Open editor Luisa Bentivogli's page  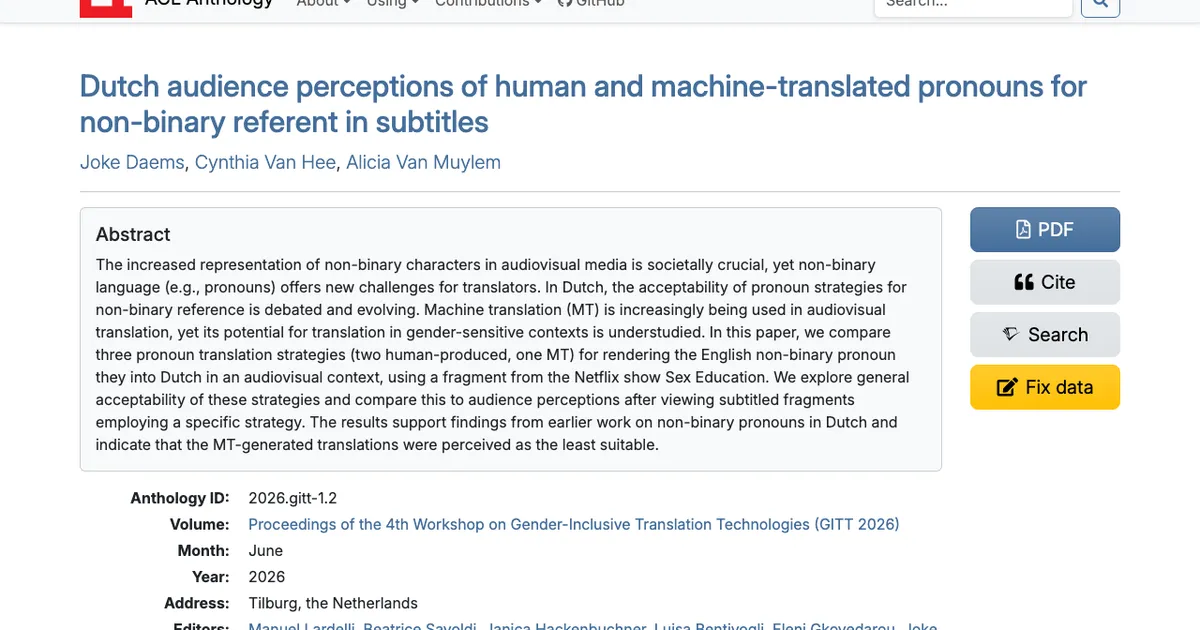(708, 625)
